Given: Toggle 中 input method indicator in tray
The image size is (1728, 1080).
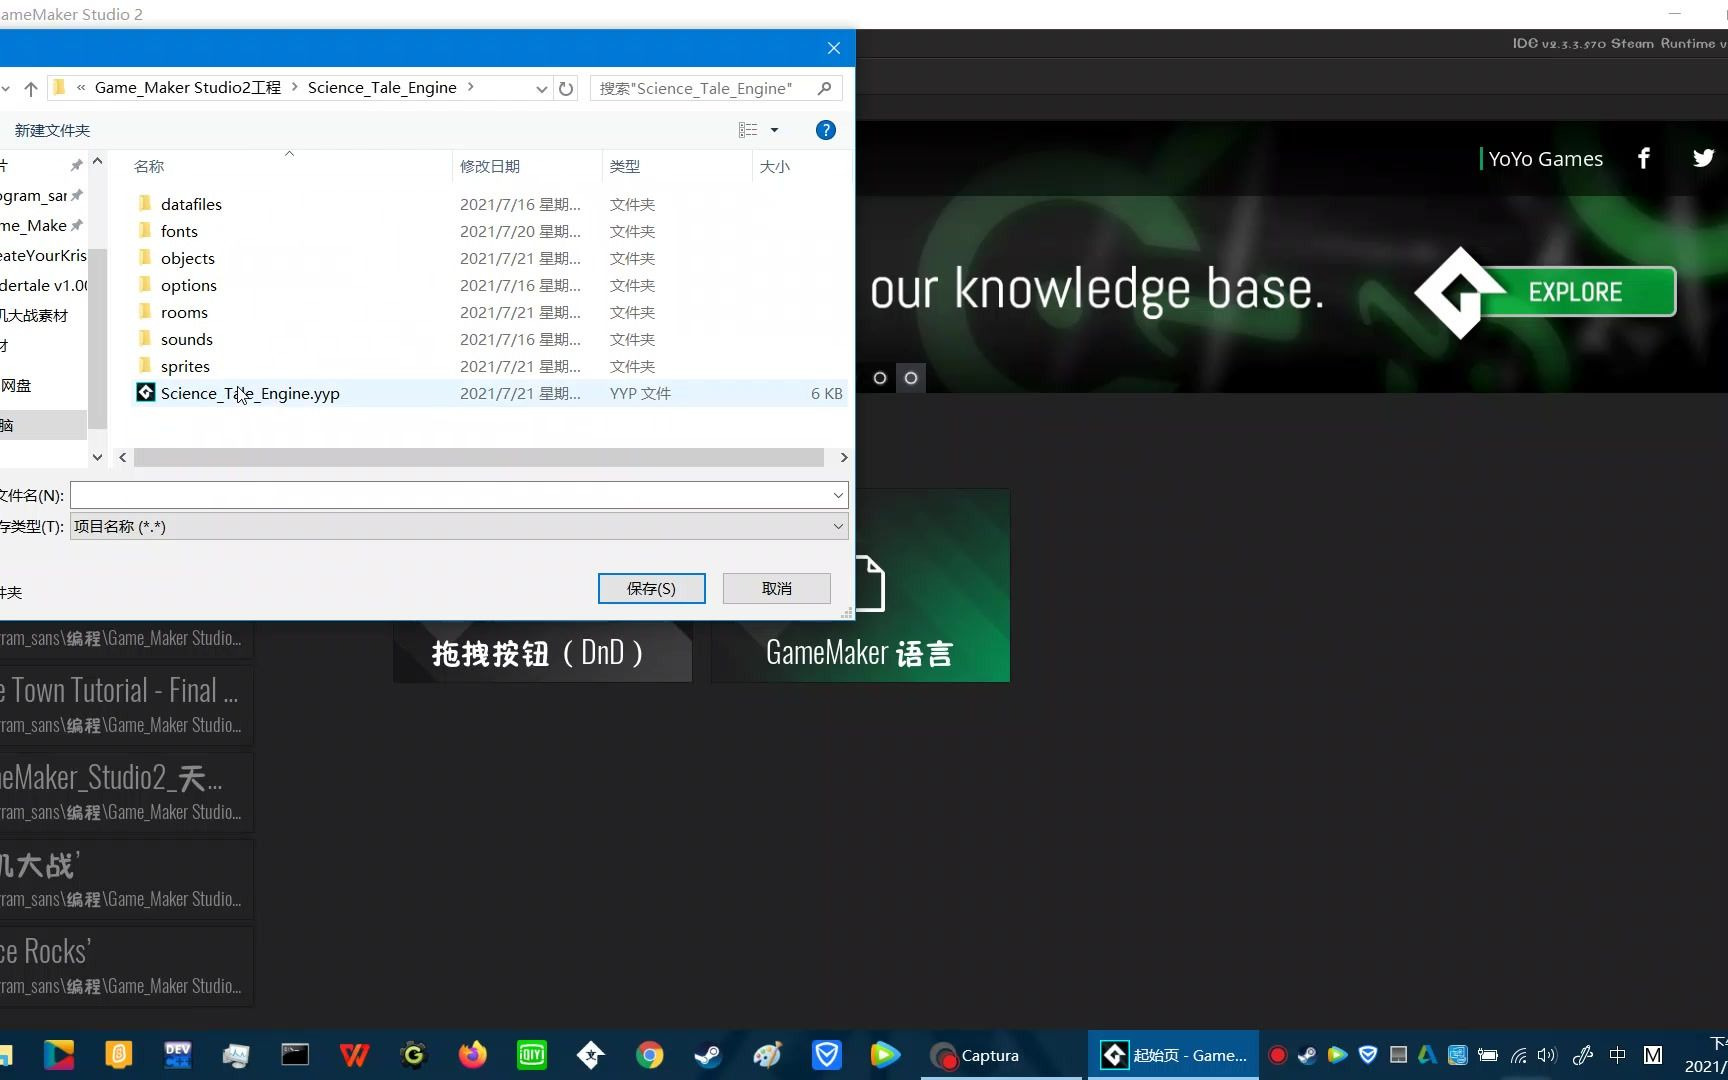Looking at the screenshot, I should pyautogui.click(x=1617, y=1055).
